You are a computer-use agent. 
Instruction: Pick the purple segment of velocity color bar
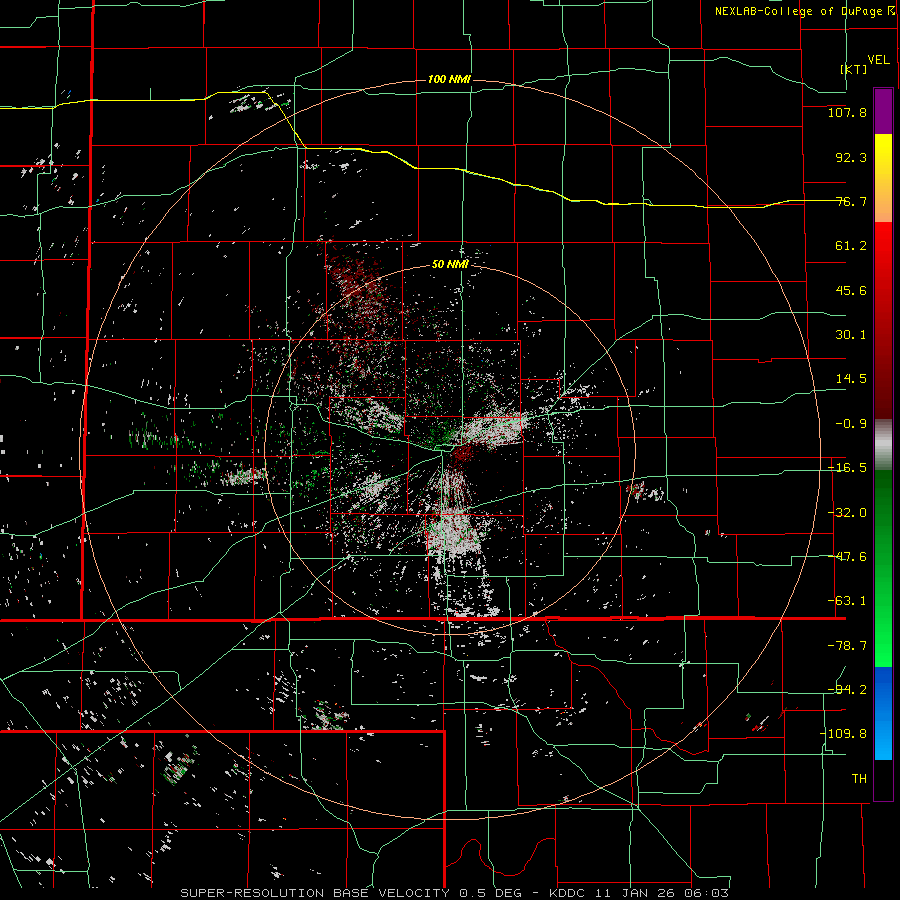pyautogui.click(x=883, y=111)
